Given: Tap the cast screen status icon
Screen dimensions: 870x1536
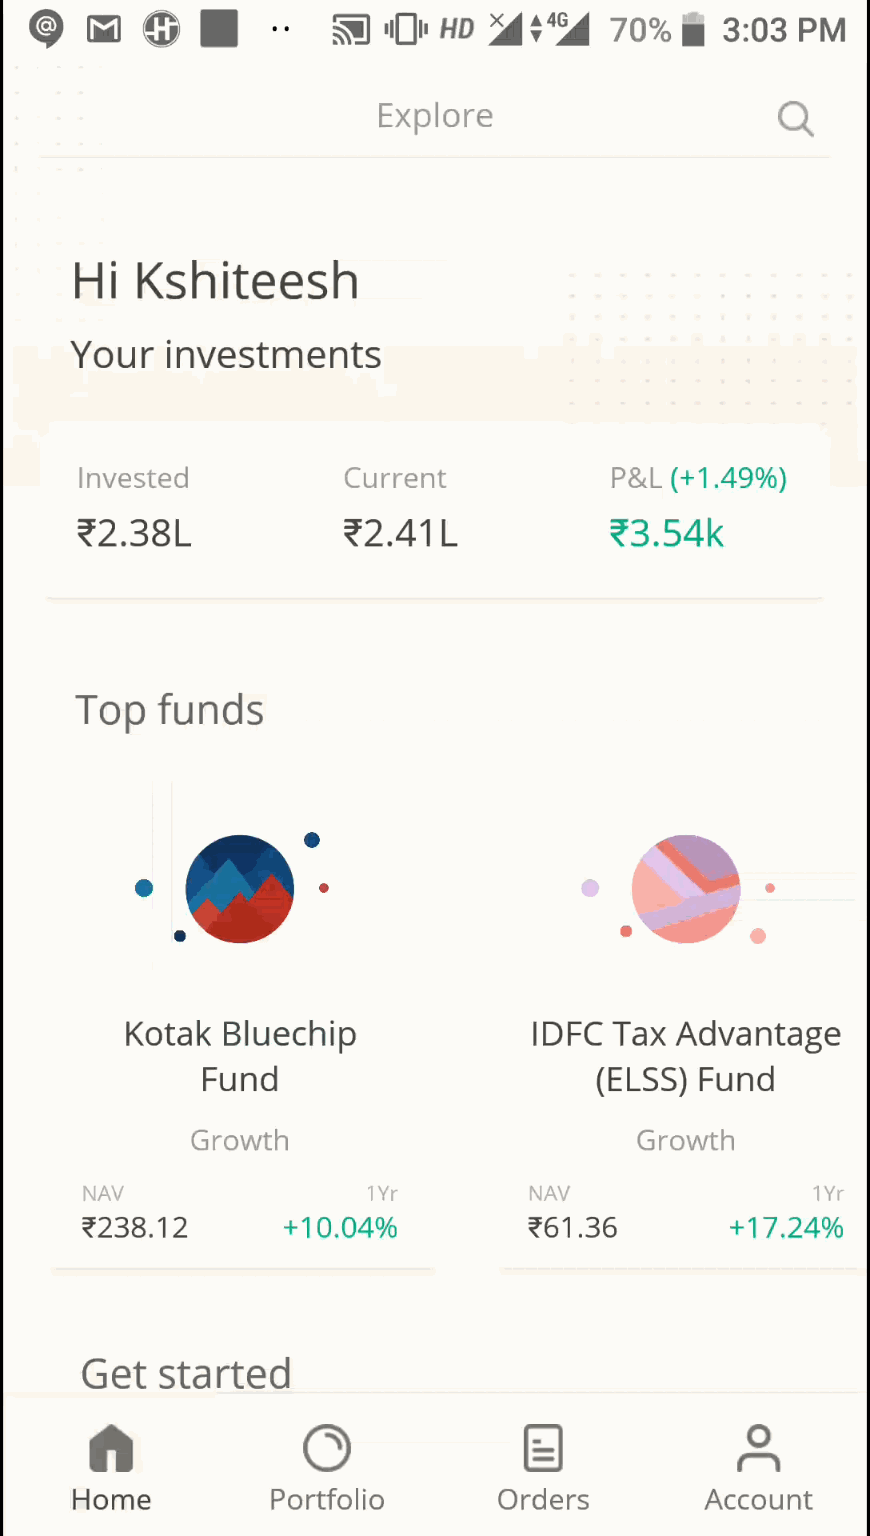Looking at the screenshot, I should 351,30.
